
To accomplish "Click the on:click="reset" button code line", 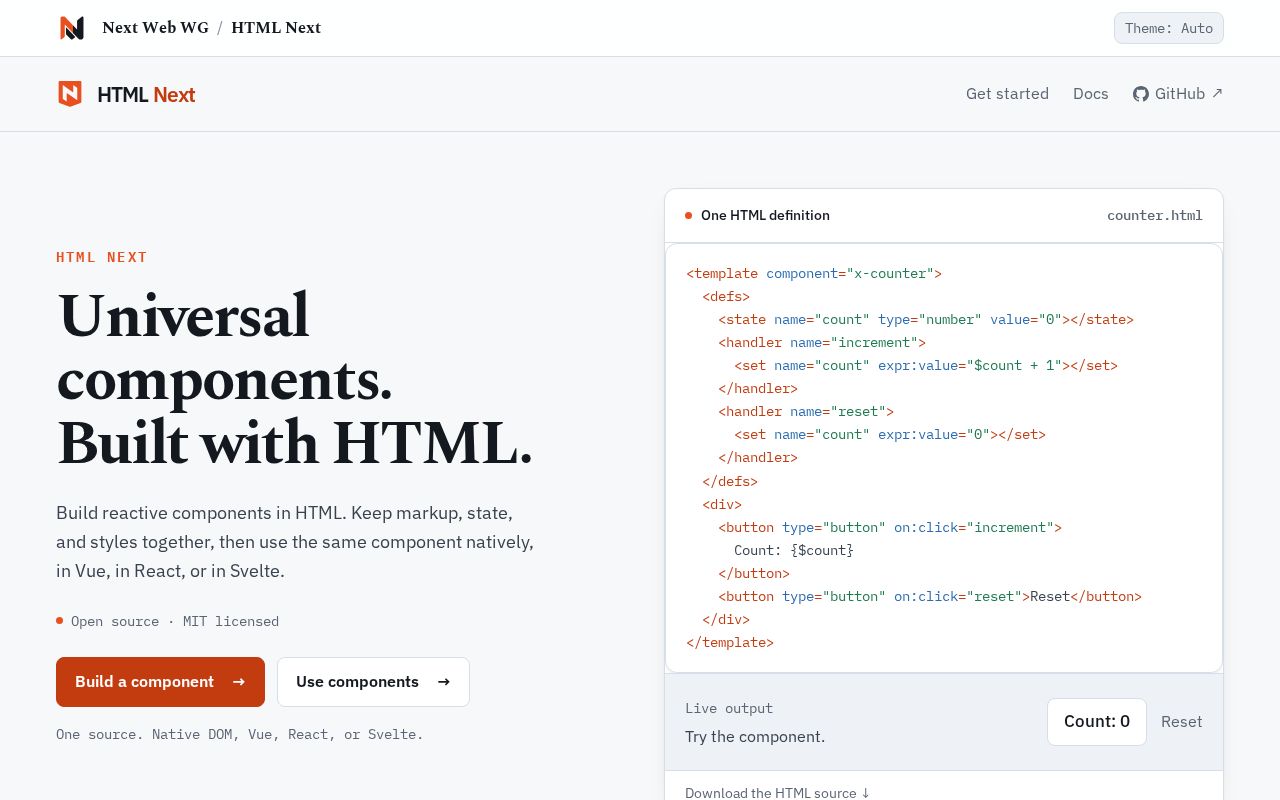I will [x=930, y=596].
